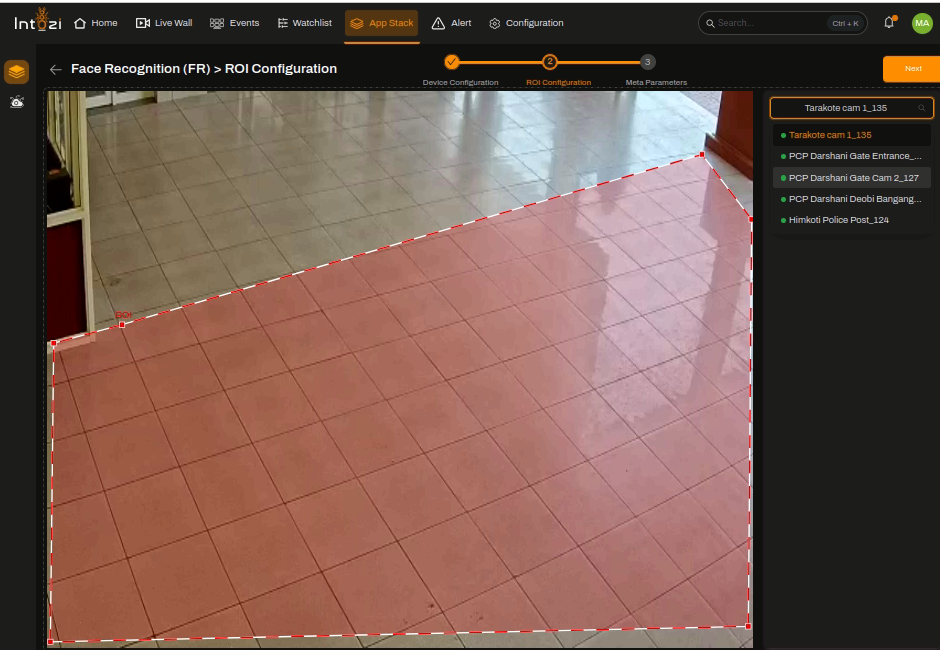The width and height of the screenshot is (940, 650).
Task: Open the Home menu
Action: click(x=96, y=23)
